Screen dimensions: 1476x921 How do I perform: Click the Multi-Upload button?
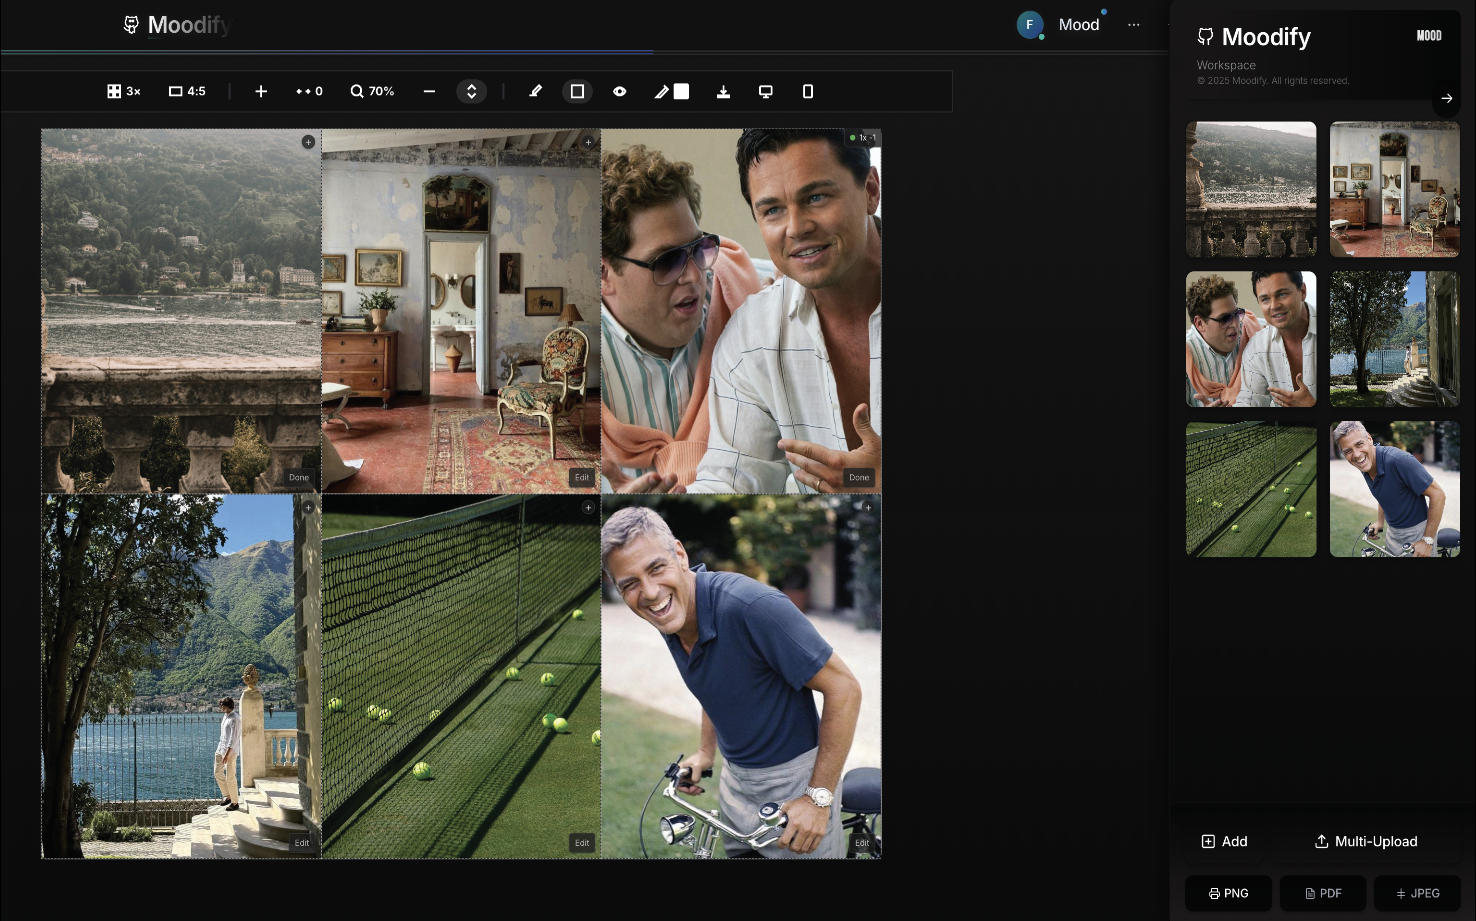coord(1365,841)
